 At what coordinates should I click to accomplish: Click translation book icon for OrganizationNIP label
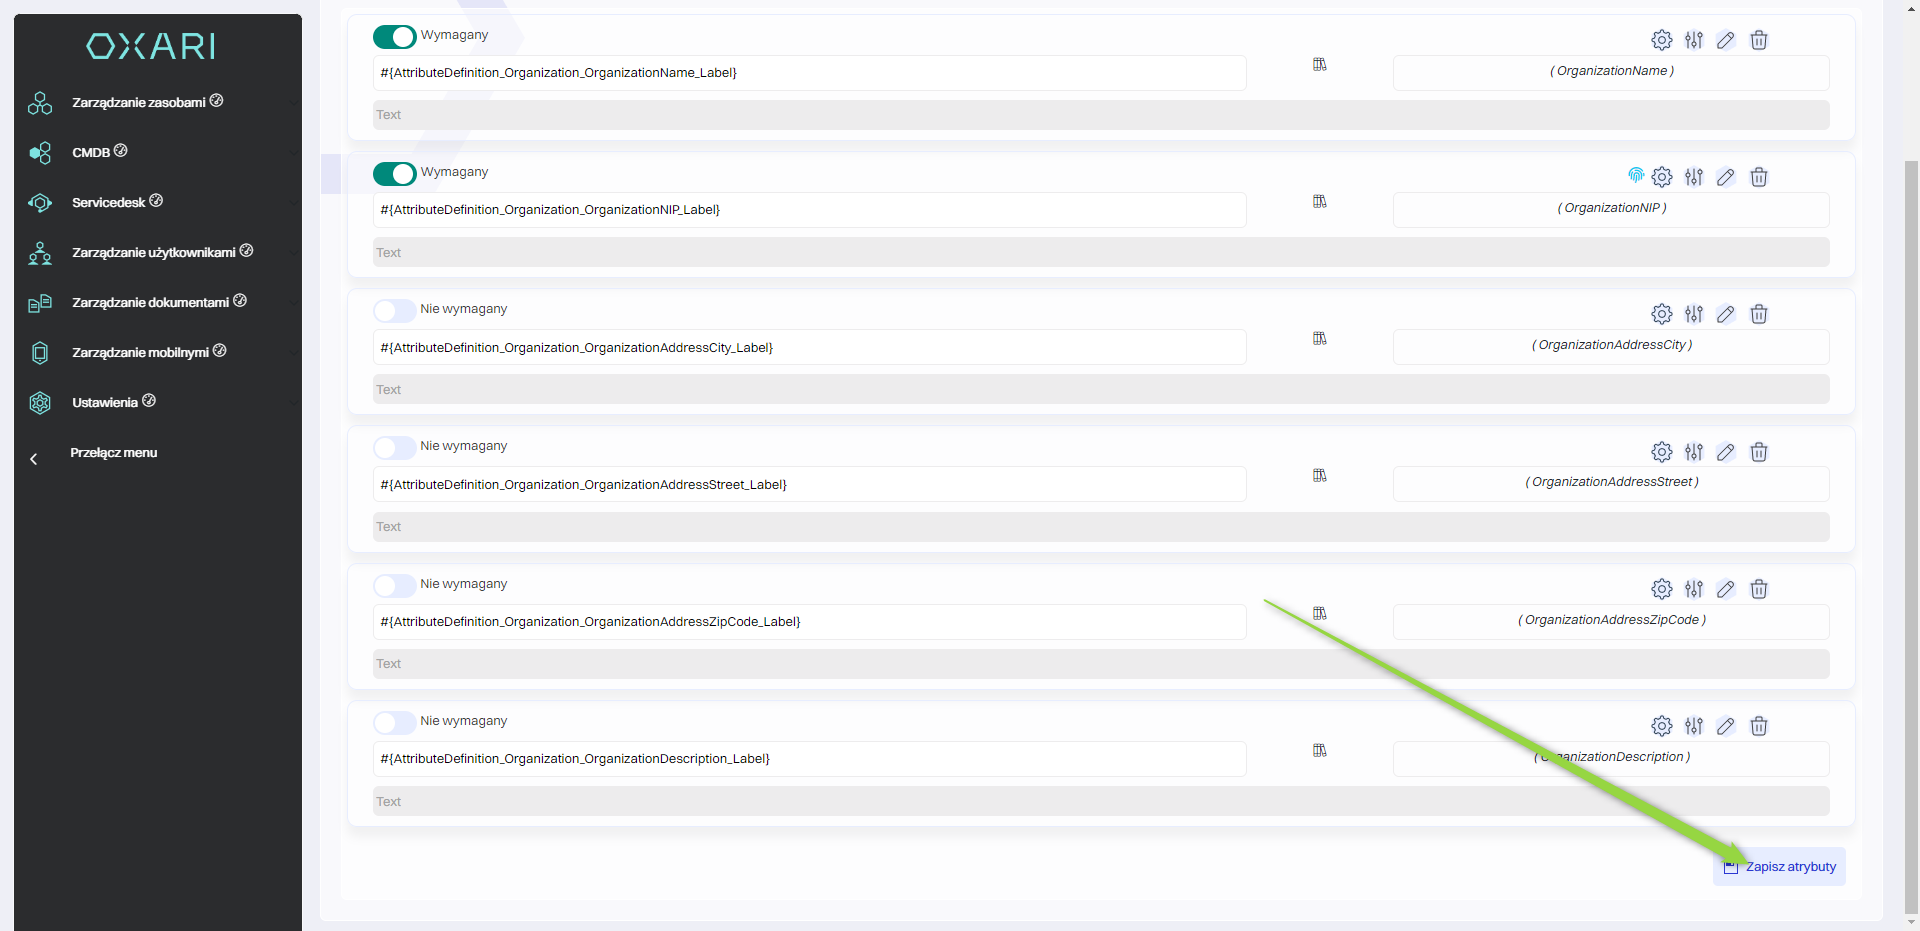(x=1319, y=201)
